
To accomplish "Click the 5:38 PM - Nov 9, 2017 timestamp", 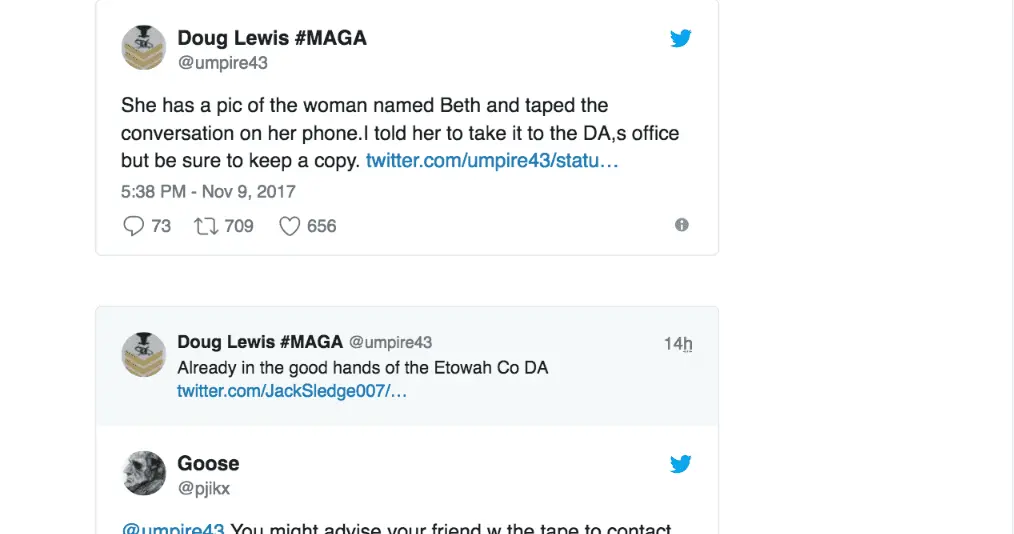I will [208, 191].
